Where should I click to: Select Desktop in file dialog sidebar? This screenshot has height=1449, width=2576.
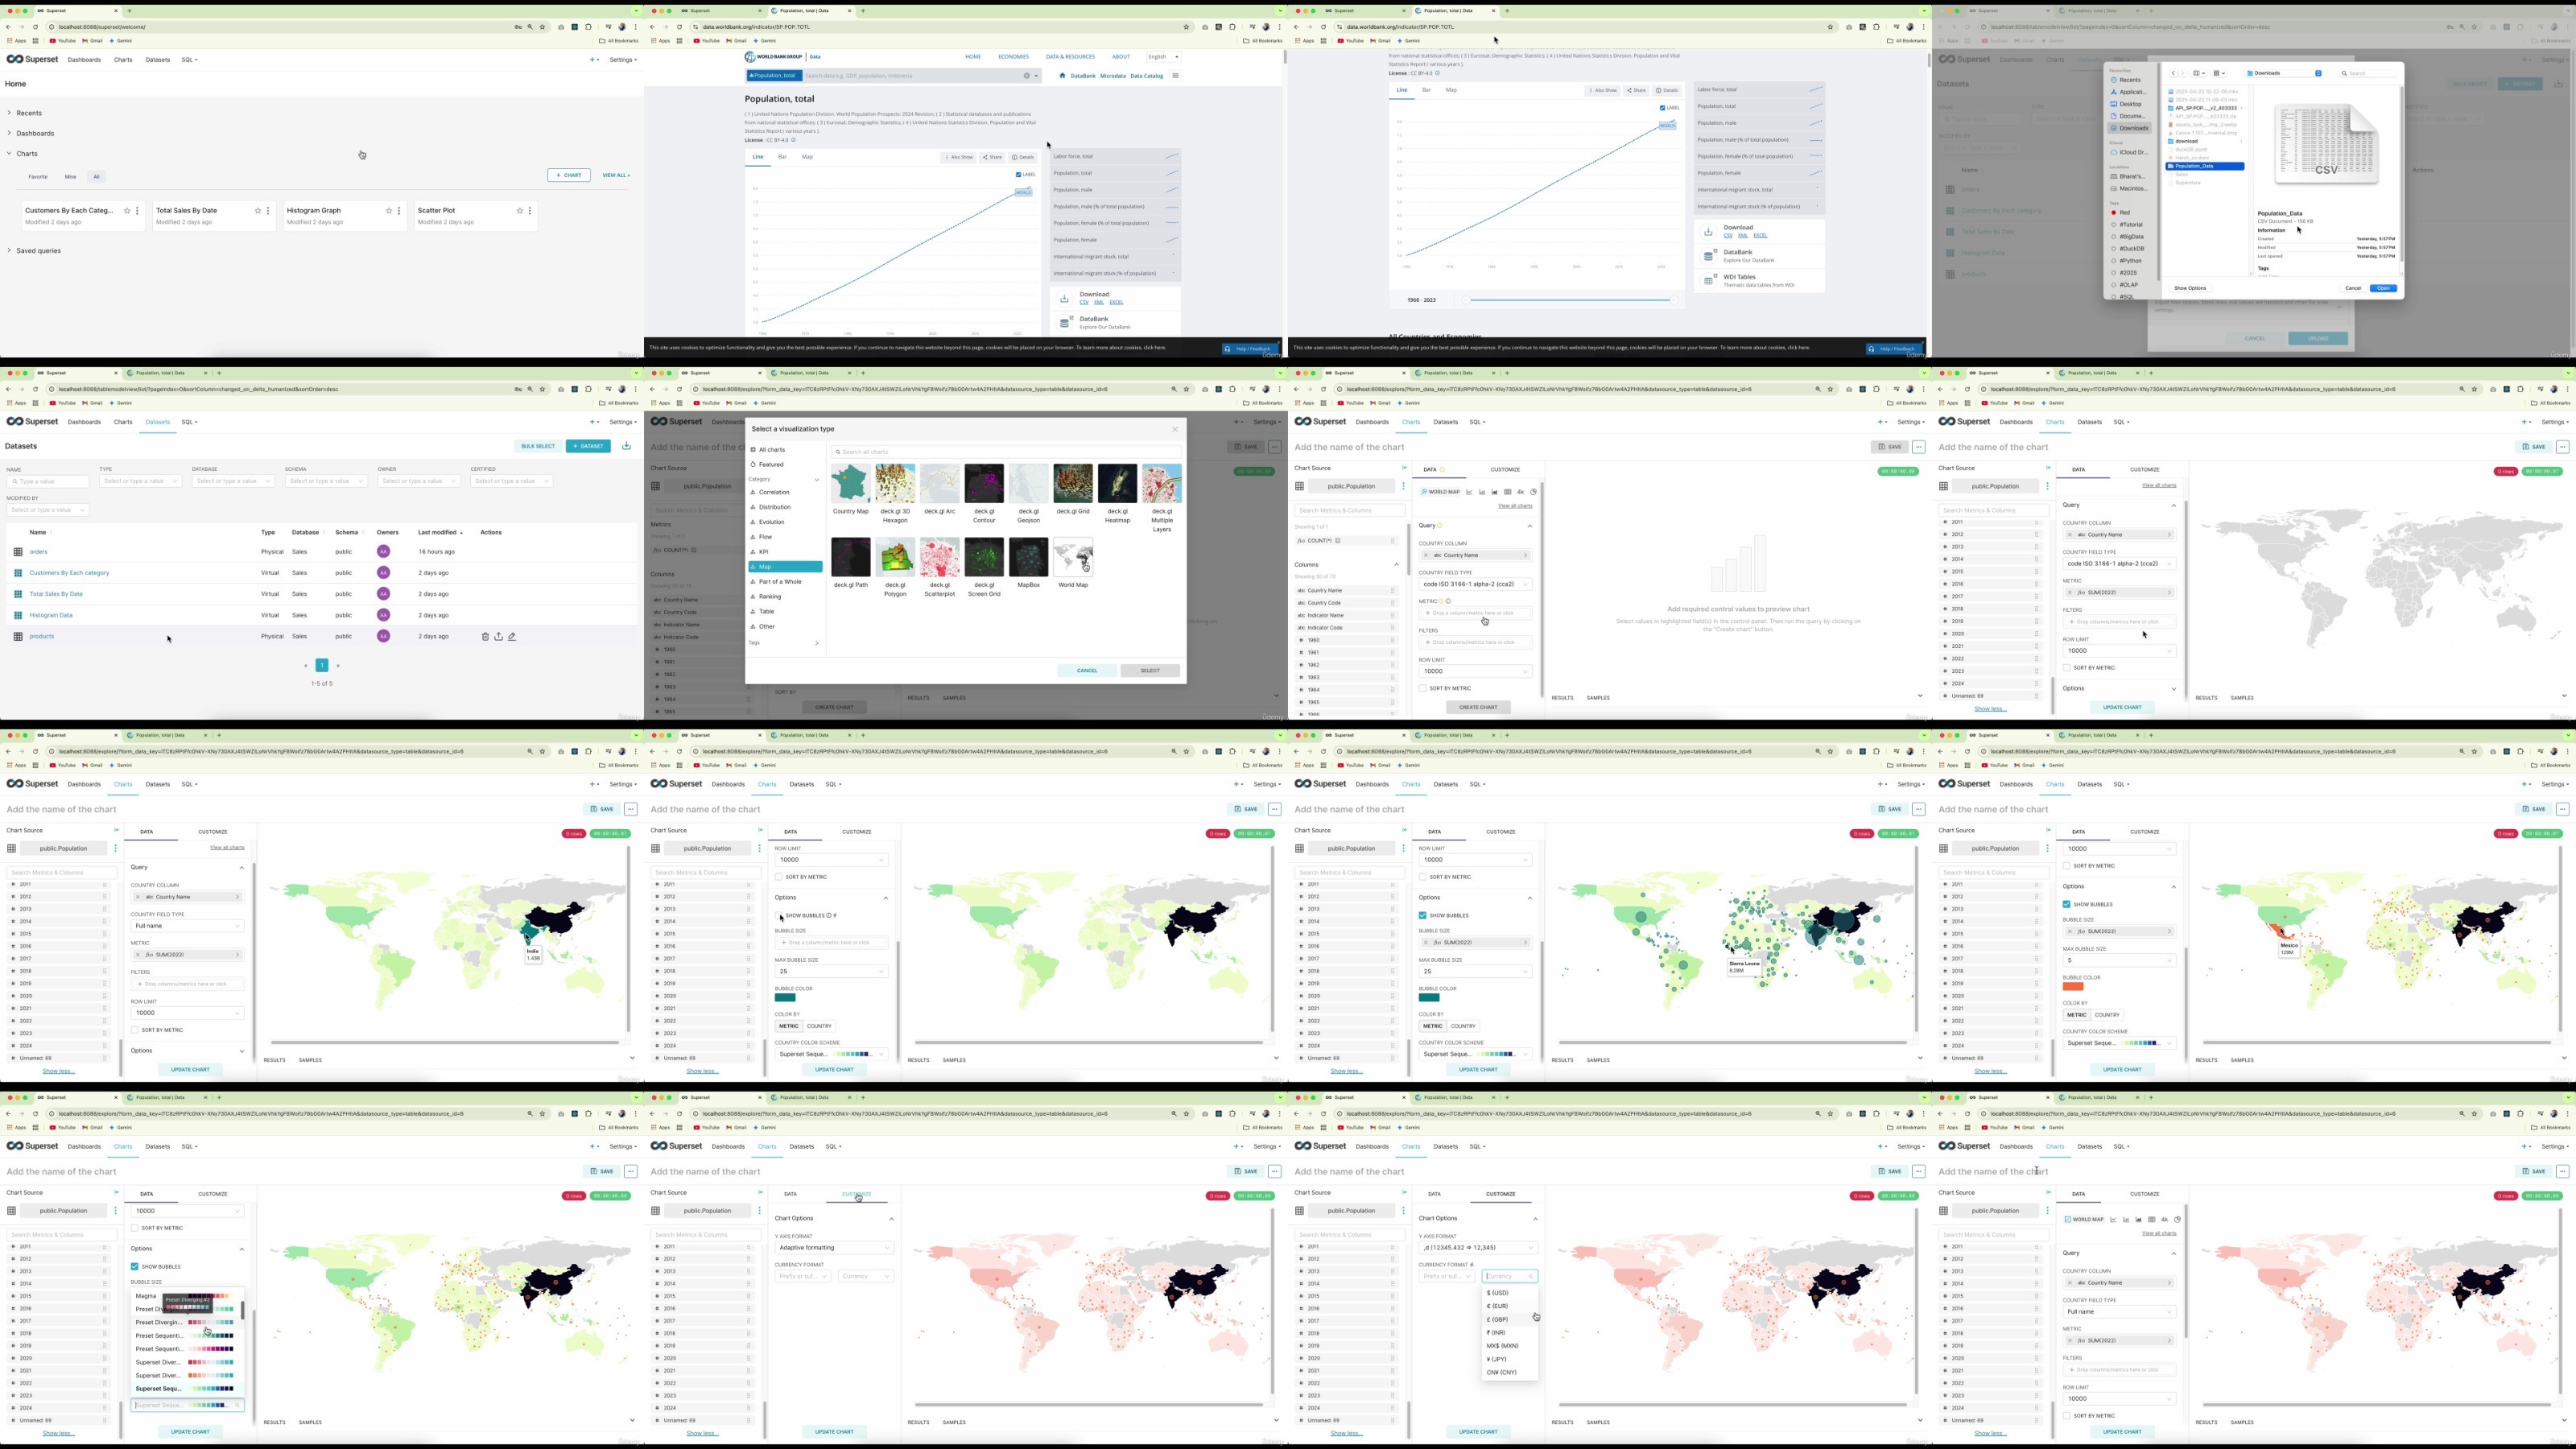pyautogui.click(x=2129, y=104)
